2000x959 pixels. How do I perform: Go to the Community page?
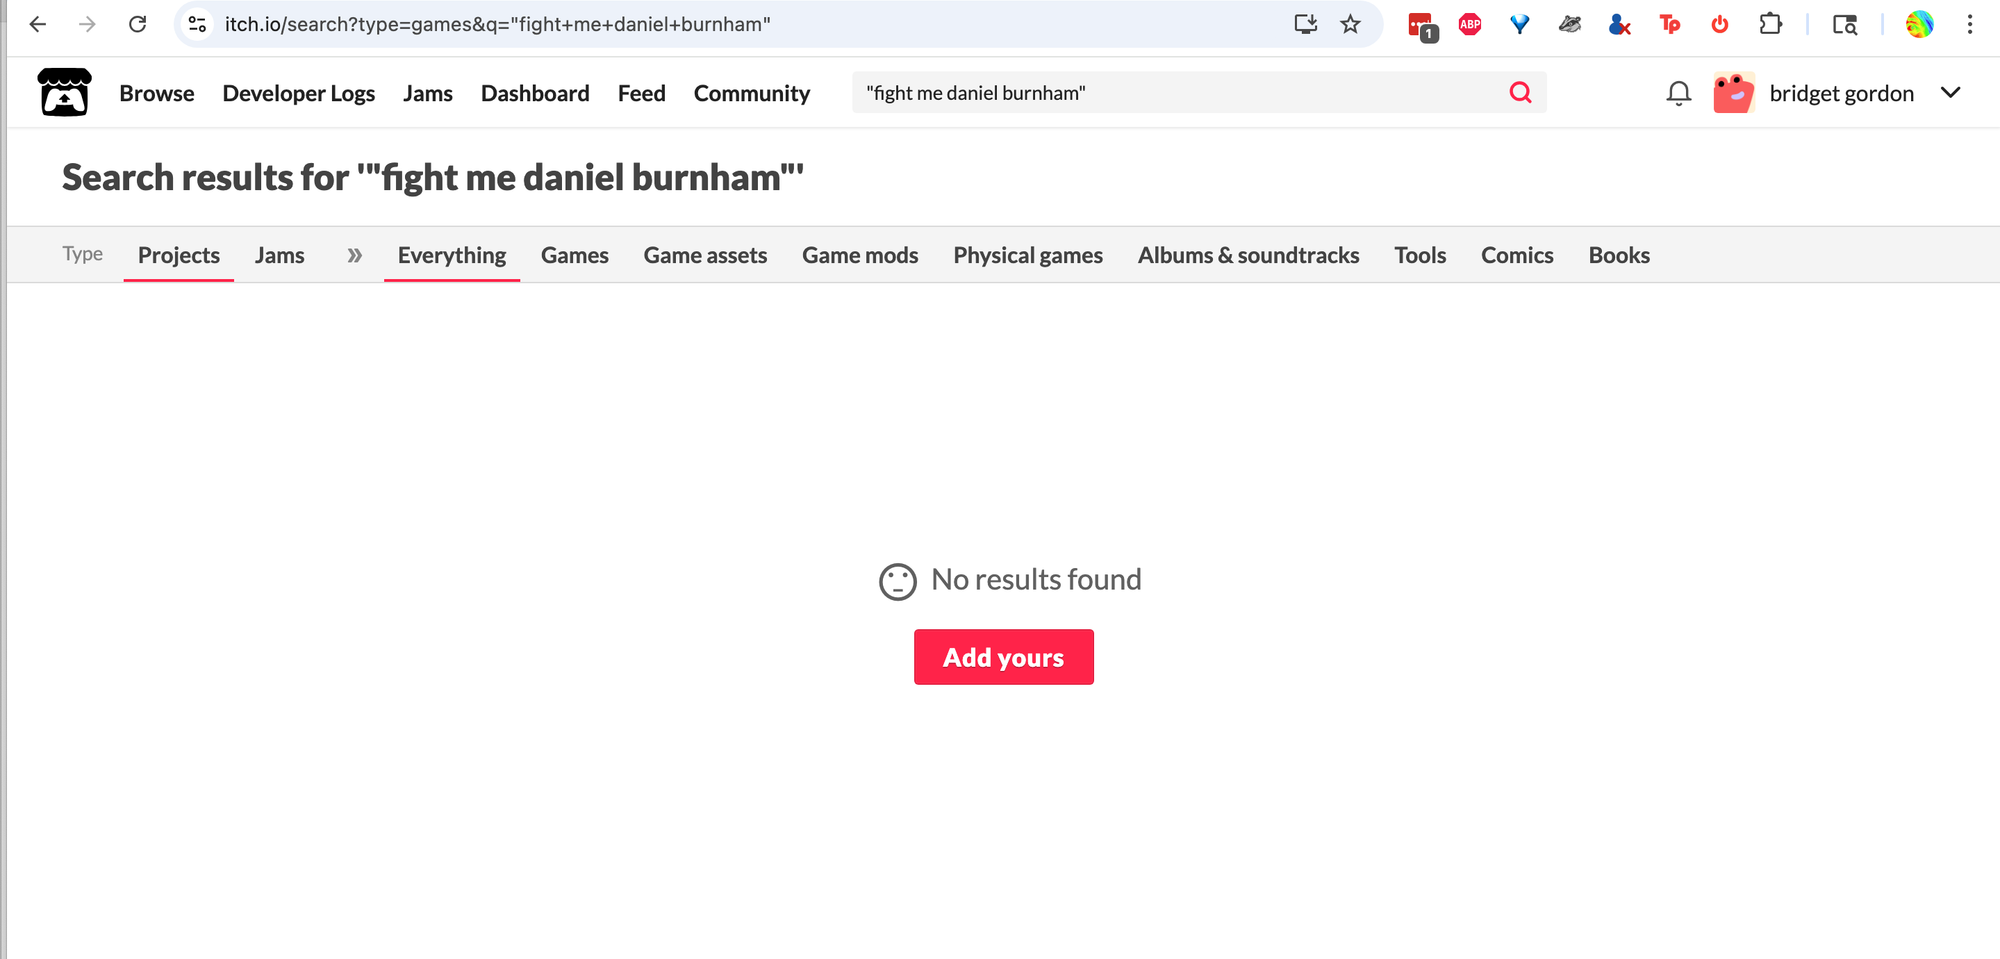(751, 93)
